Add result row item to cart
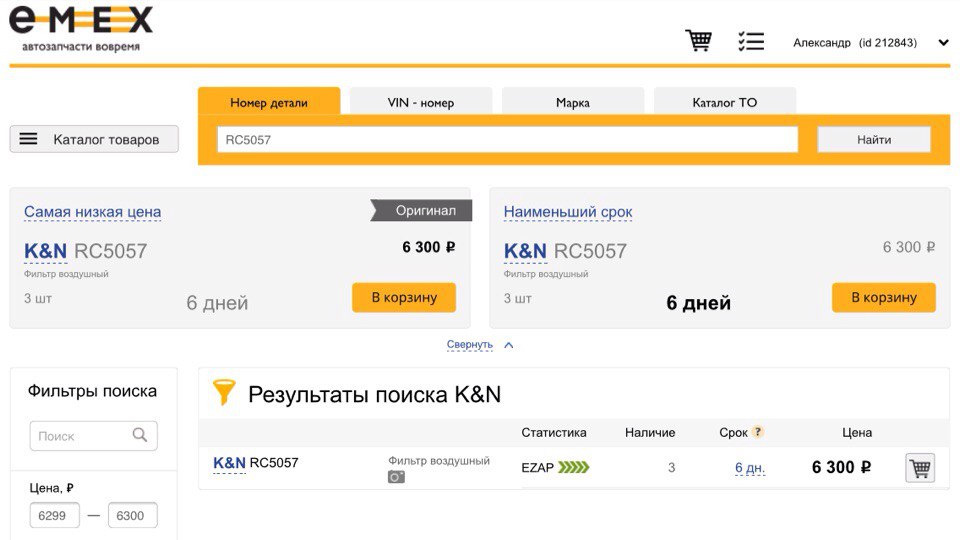Screen dimensions: 960x540 click(x=919, y=467)
